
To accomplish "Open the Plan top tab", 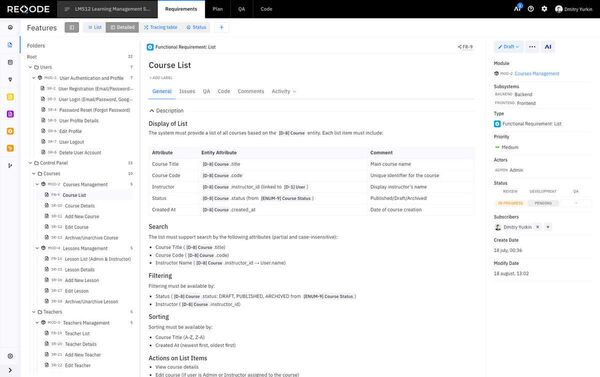I will tap(218, 9).
